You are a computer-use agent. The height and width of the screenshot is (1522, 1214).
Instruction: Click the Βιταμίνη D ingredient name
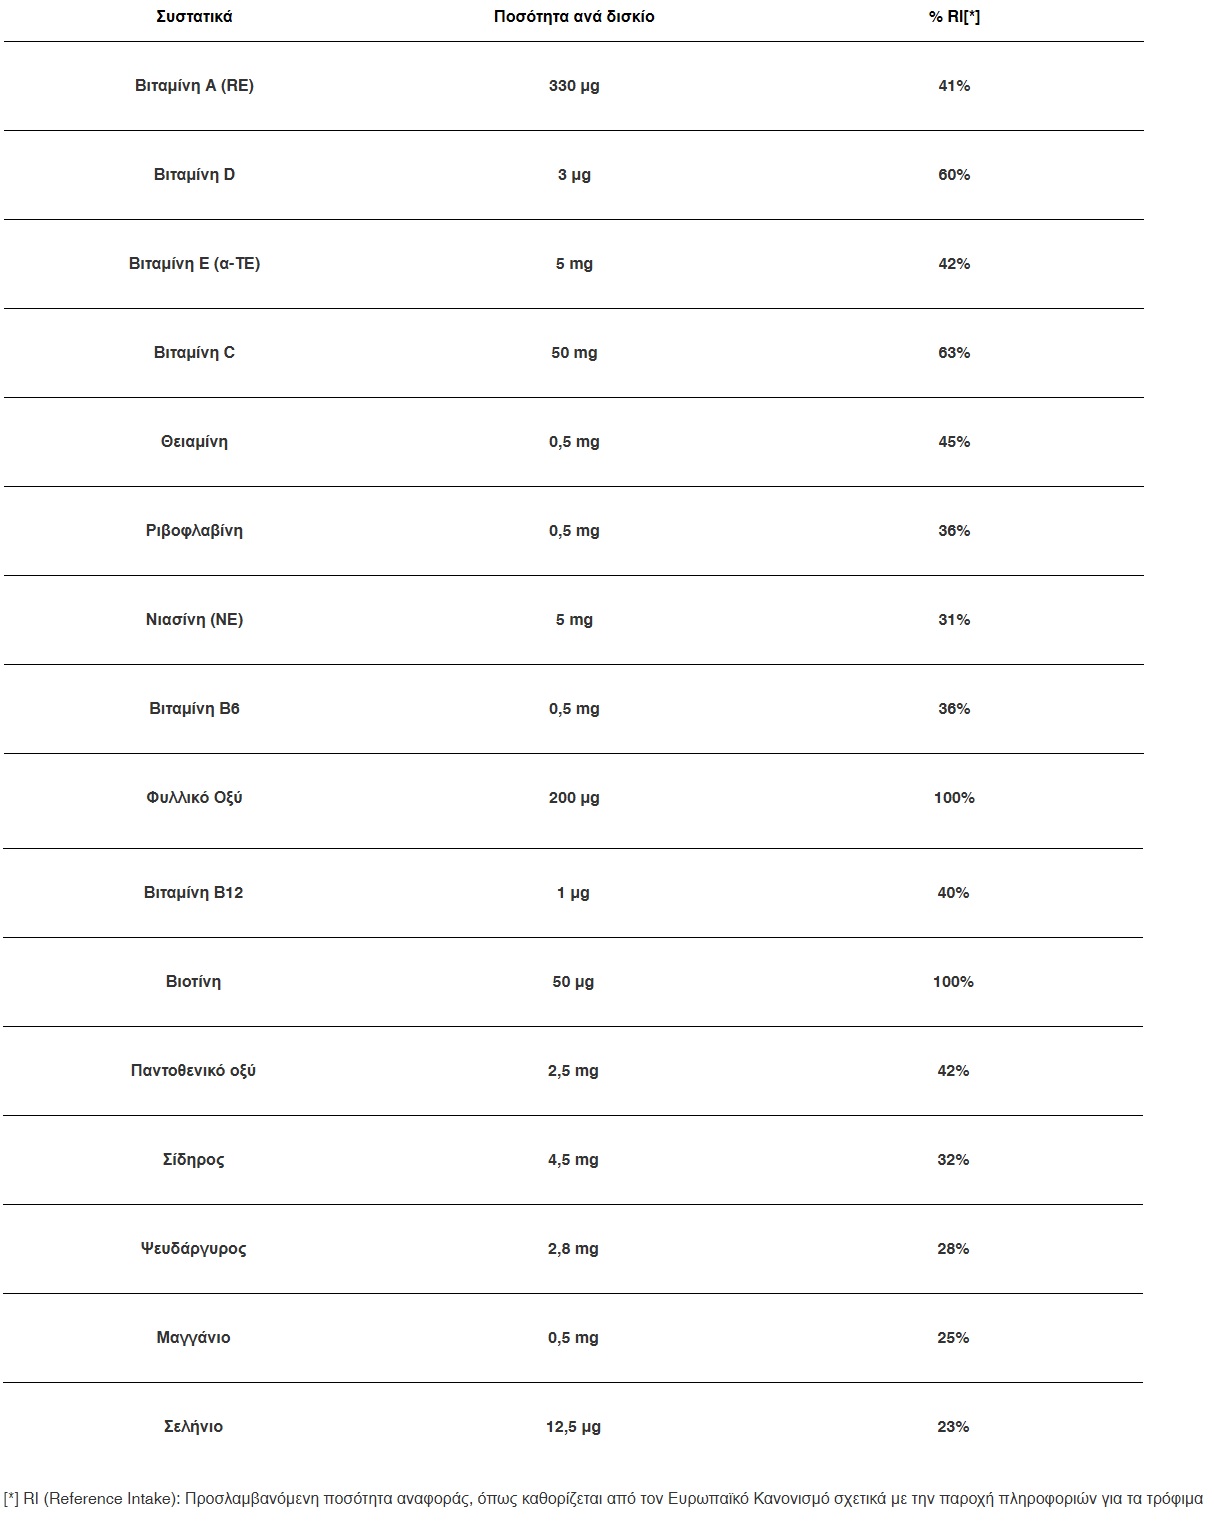(194, 175)
